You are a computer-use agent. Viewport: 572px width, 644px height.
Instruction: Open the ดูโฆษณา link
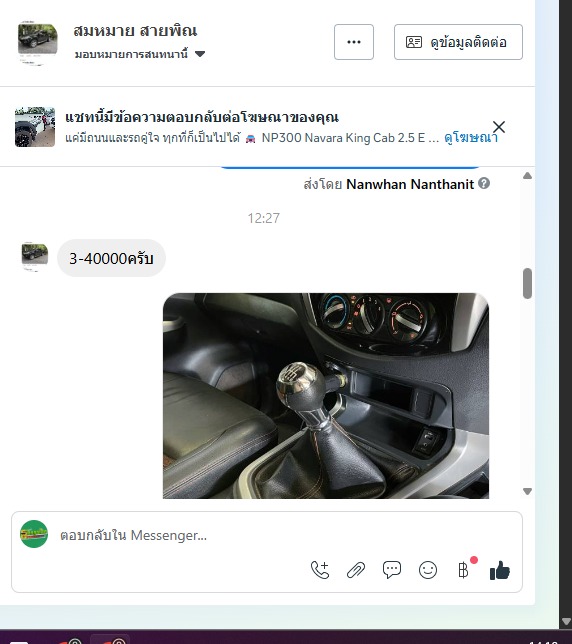click(471, 138)
